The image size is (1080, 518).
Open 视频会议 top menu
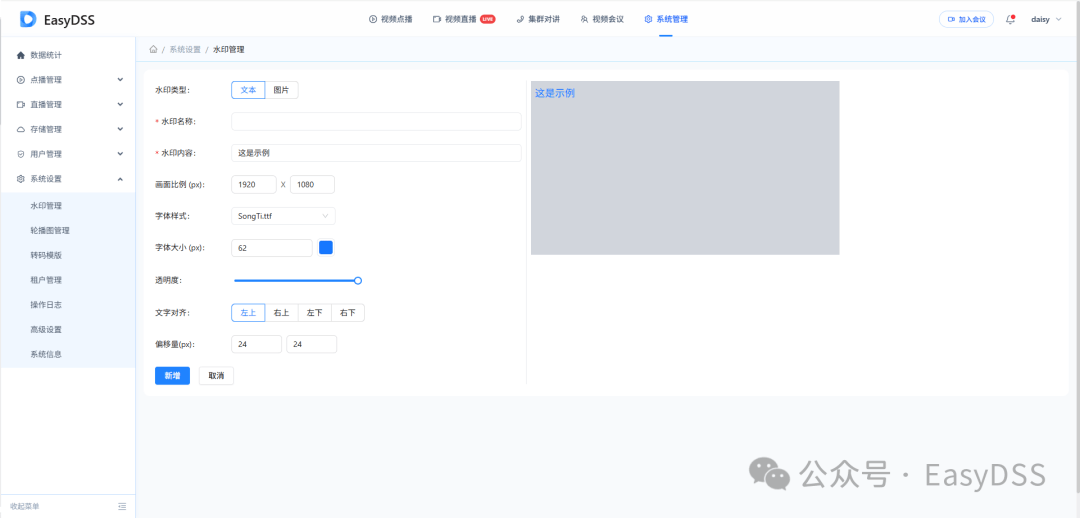602,19
